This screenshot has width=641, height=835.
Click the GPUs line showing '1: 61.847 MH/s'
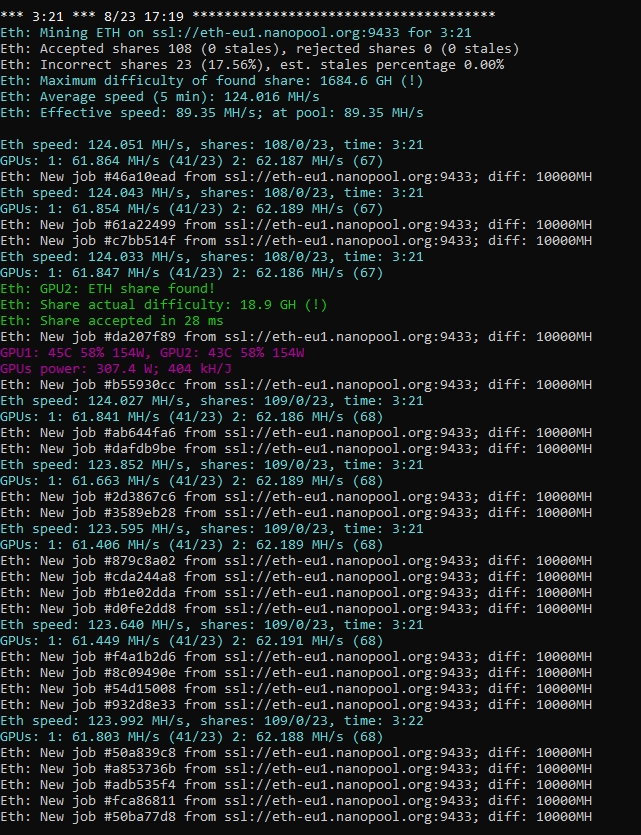click(192, 272)
